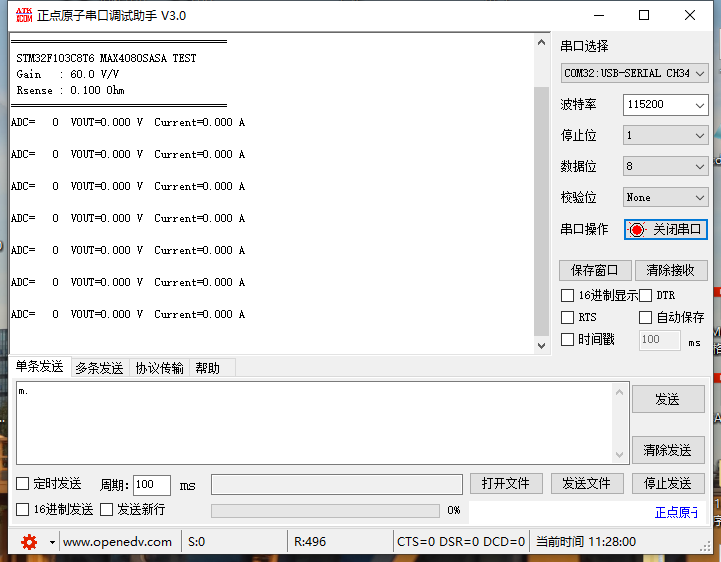Click send box scrollbar down arrow
This screenshot has height=562, width=721.
619,455
